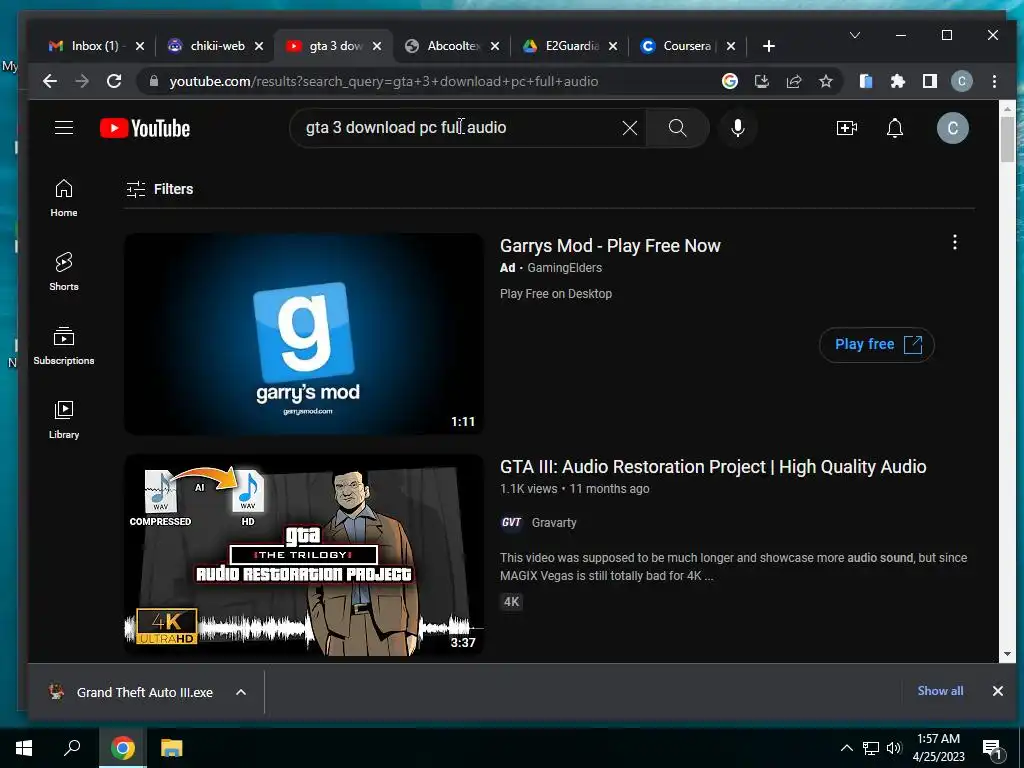Open the YouTube hamburger guide menu

pos(64,127)
